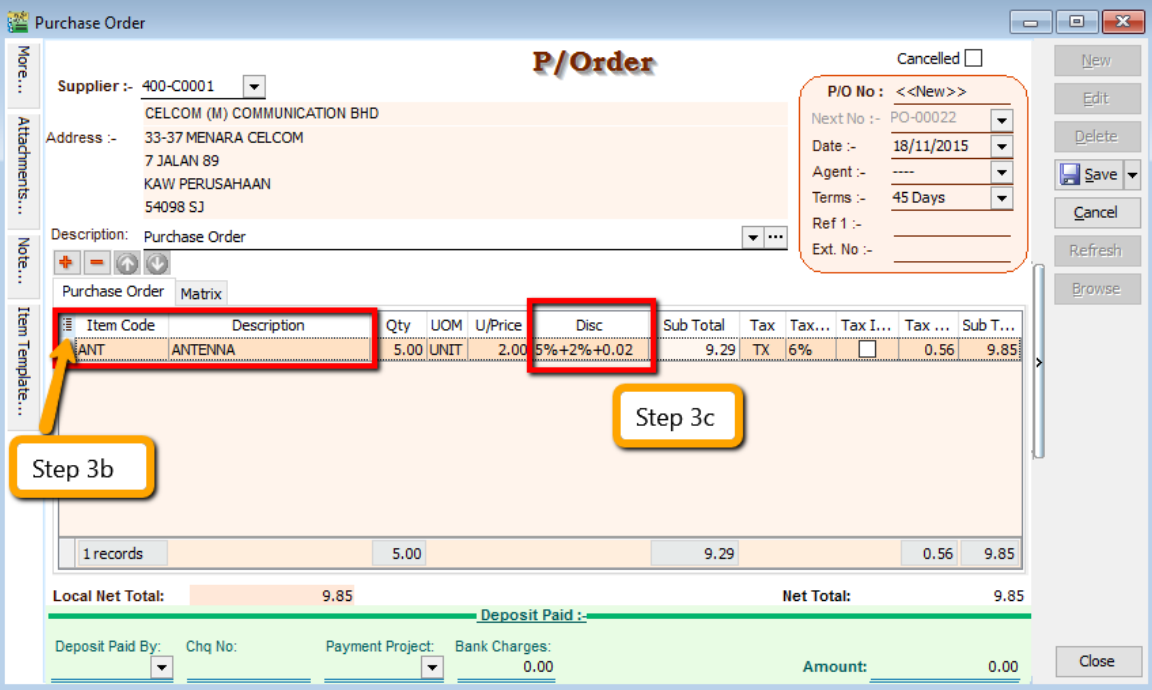Image resolution: width=1152 pixels, height=690 pixels.
Task: Open the Supplier code dropdown
Action: 253,87
